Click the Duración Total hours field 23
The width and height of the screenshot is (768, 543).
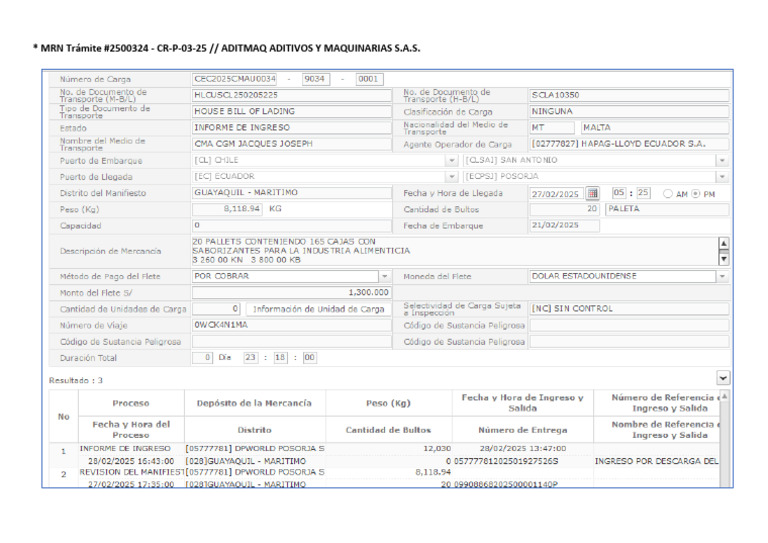point(250,357)
